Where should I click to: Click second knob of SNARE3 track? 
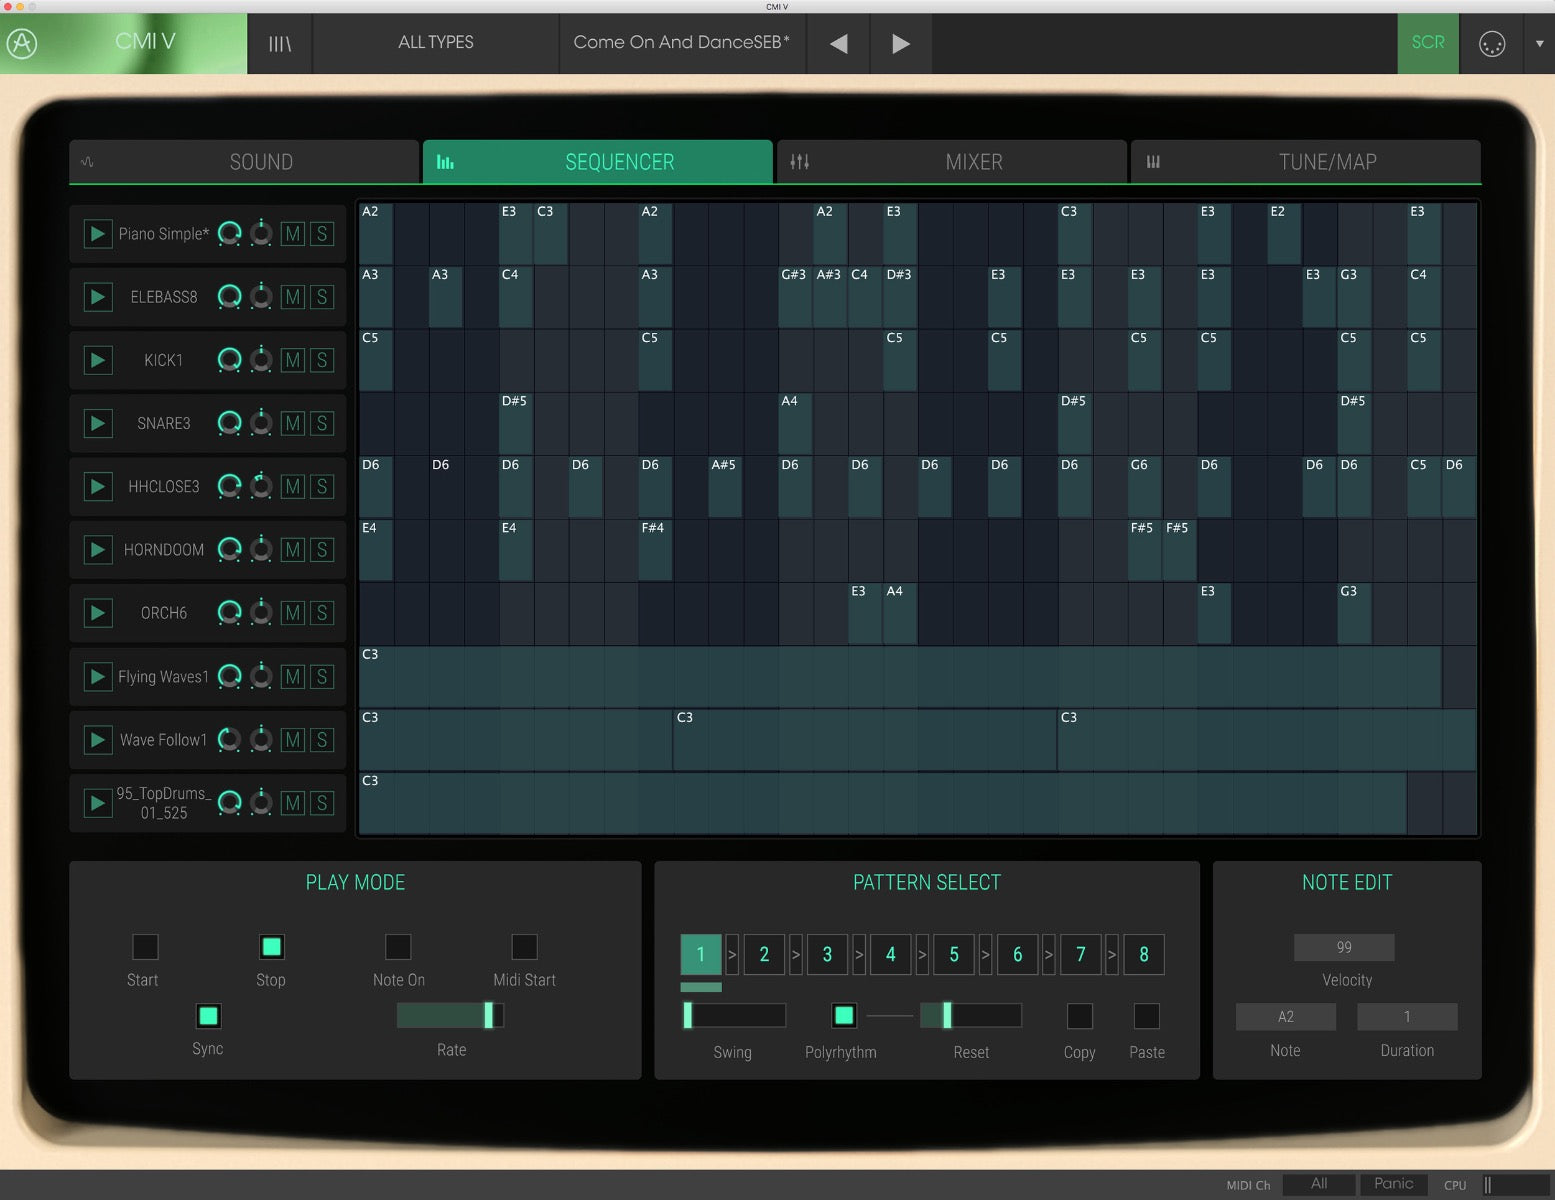tap(261, 423)
